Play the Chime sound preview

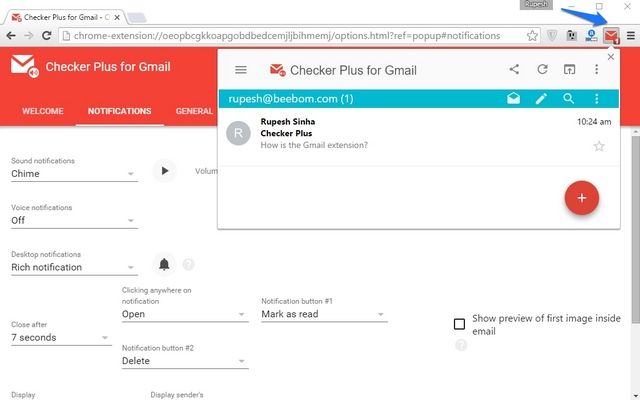pyautogui.click(x=164, y=171)
